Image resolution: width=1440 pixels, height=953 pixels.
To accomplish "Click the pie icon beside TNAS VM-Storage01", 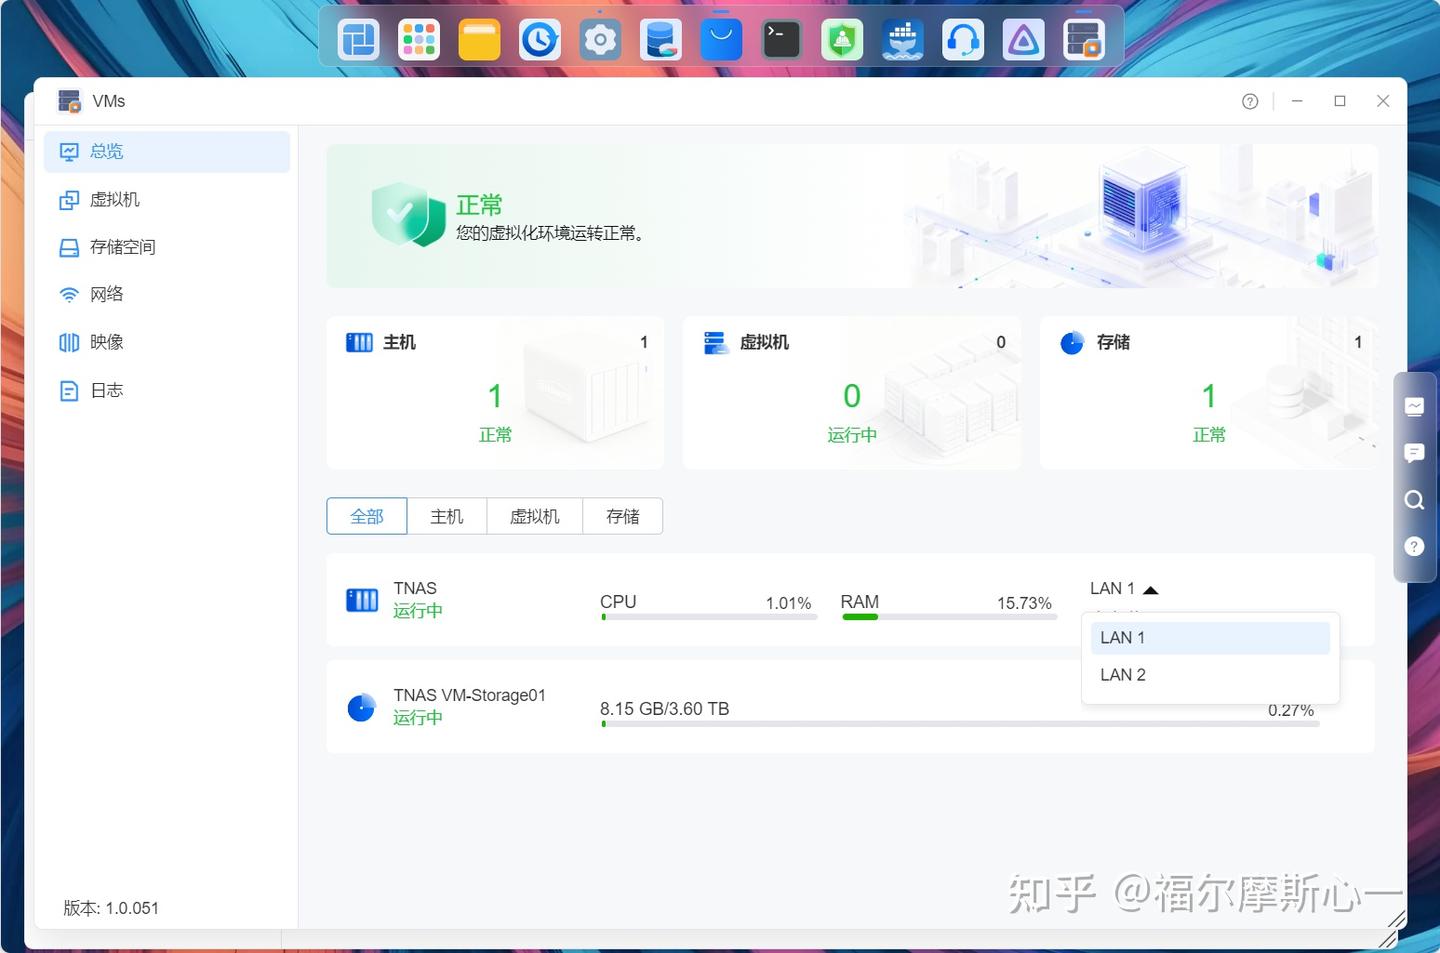I will [361, 707].
